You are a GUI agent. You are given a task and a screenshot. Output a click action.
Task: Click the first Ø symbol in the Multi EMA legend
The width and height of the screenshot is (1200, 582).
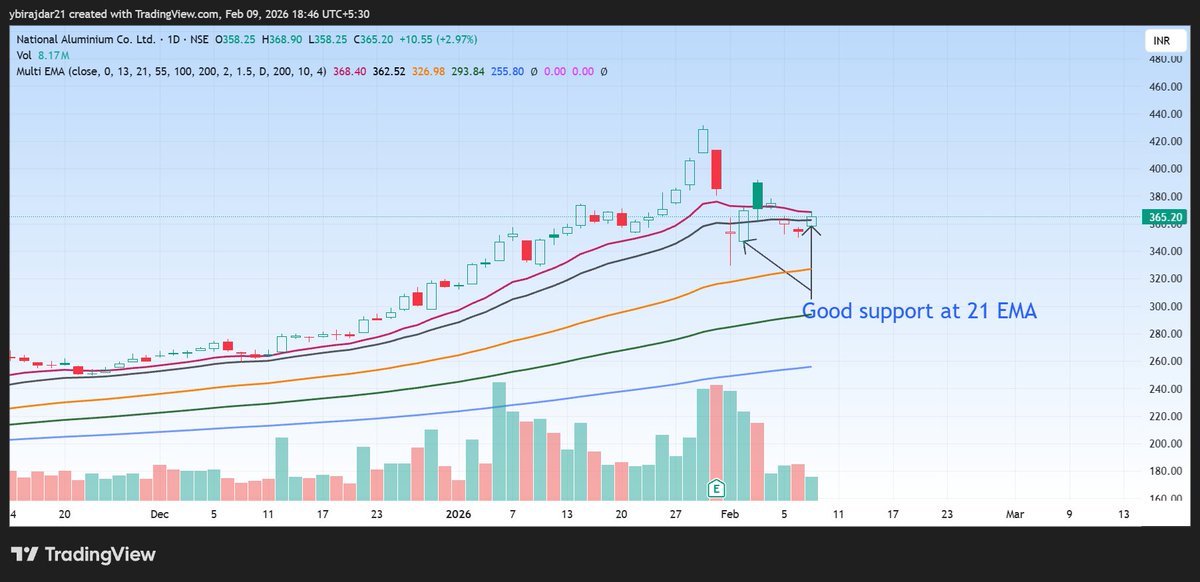point(534,71)
